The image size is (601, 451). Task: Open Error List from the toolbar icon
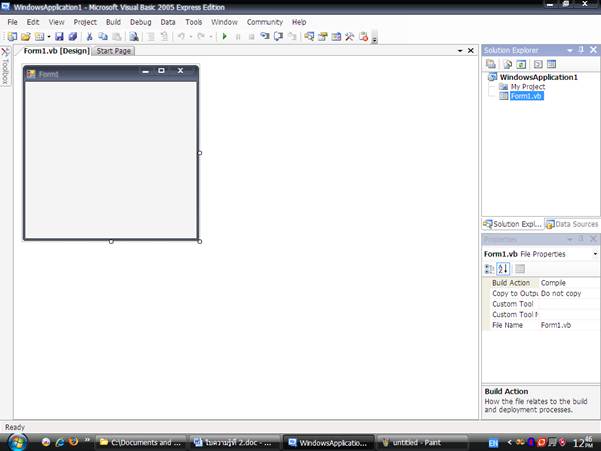click(363, 36)
